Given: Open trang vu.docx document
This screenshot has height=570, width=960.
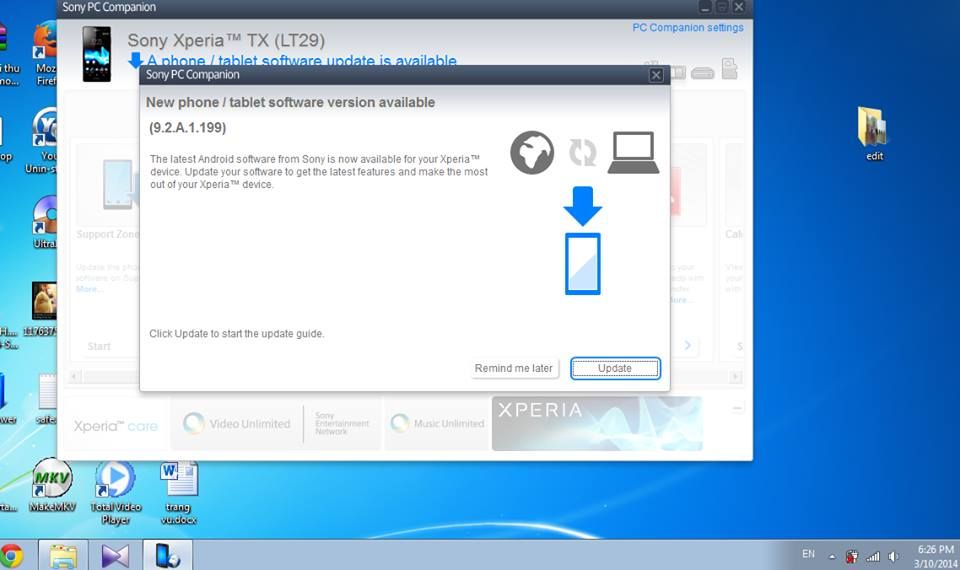Looking at the screenshot, I should click(x=179, y=492).
